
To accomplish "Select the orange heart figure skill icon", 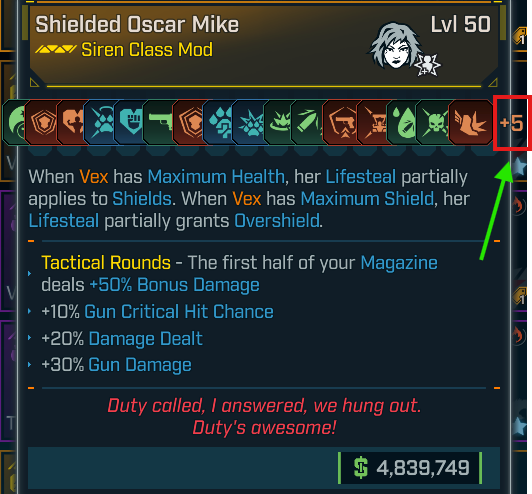I will pos(73,122).
